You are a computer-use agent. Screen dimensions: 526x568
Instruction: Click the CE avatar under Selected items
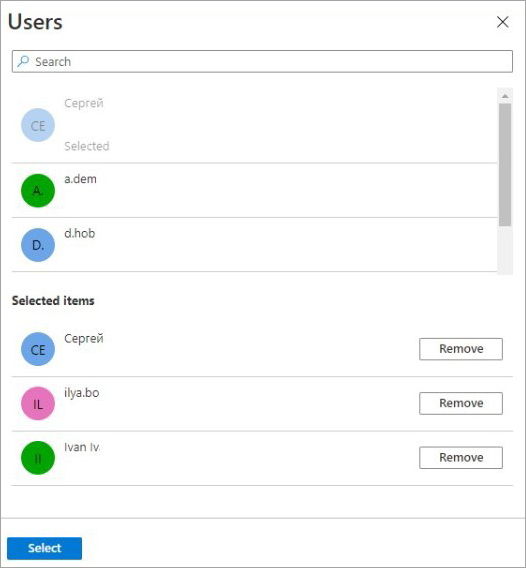point(38,349)
